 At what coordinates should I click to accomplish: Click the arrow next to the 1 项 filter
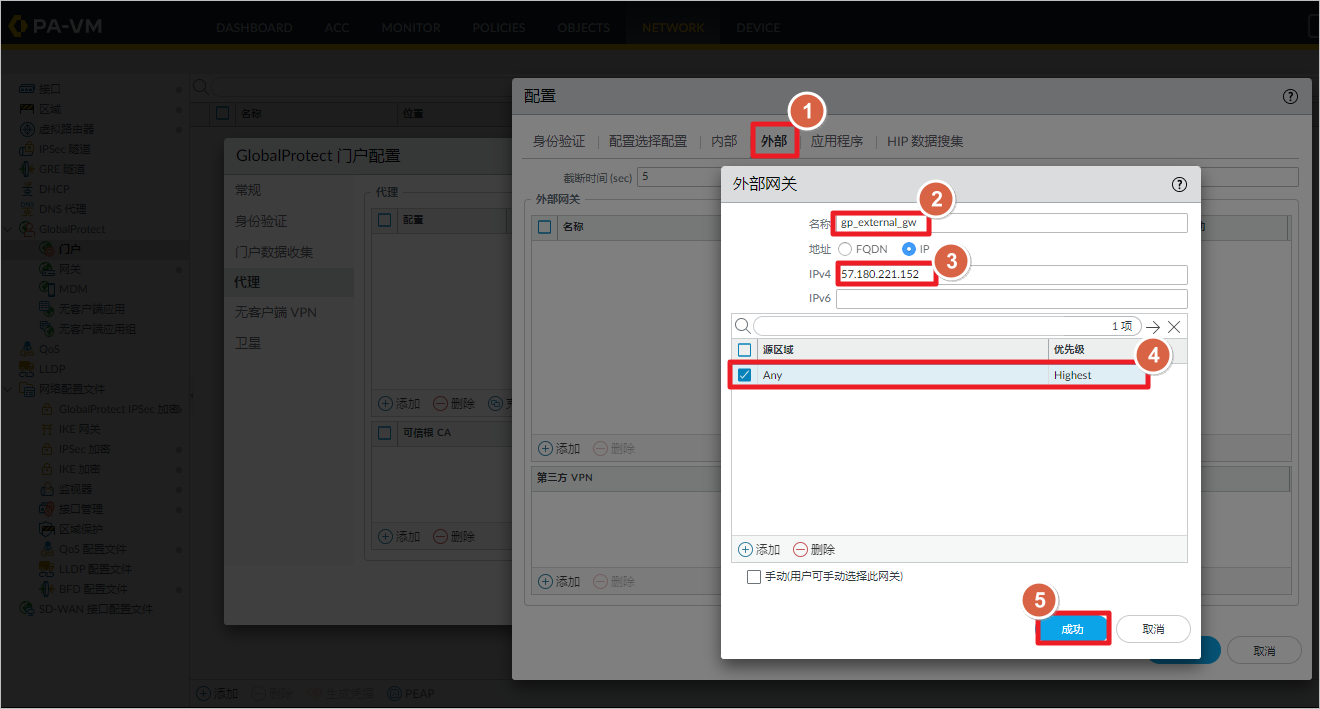1153,327
